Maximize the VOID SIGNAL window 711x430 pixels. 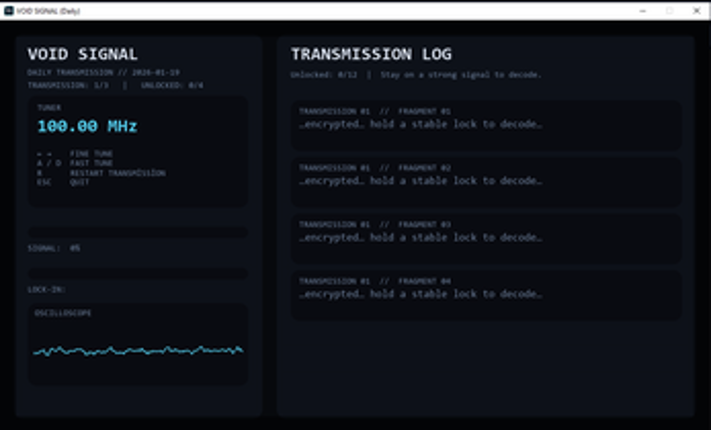(669, 9)
